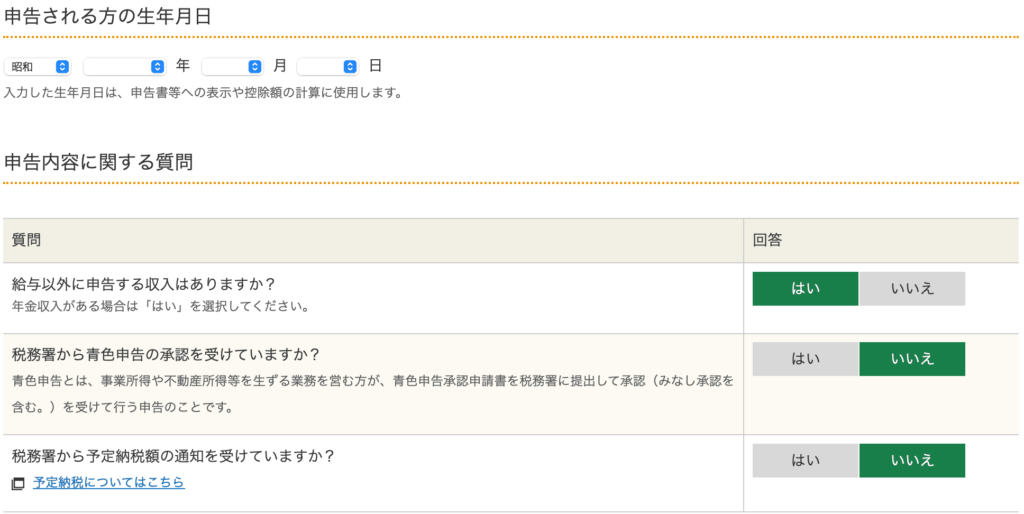Choose はい for 青色申告 approval question
1024x514 pixels.
pos(805,358)
